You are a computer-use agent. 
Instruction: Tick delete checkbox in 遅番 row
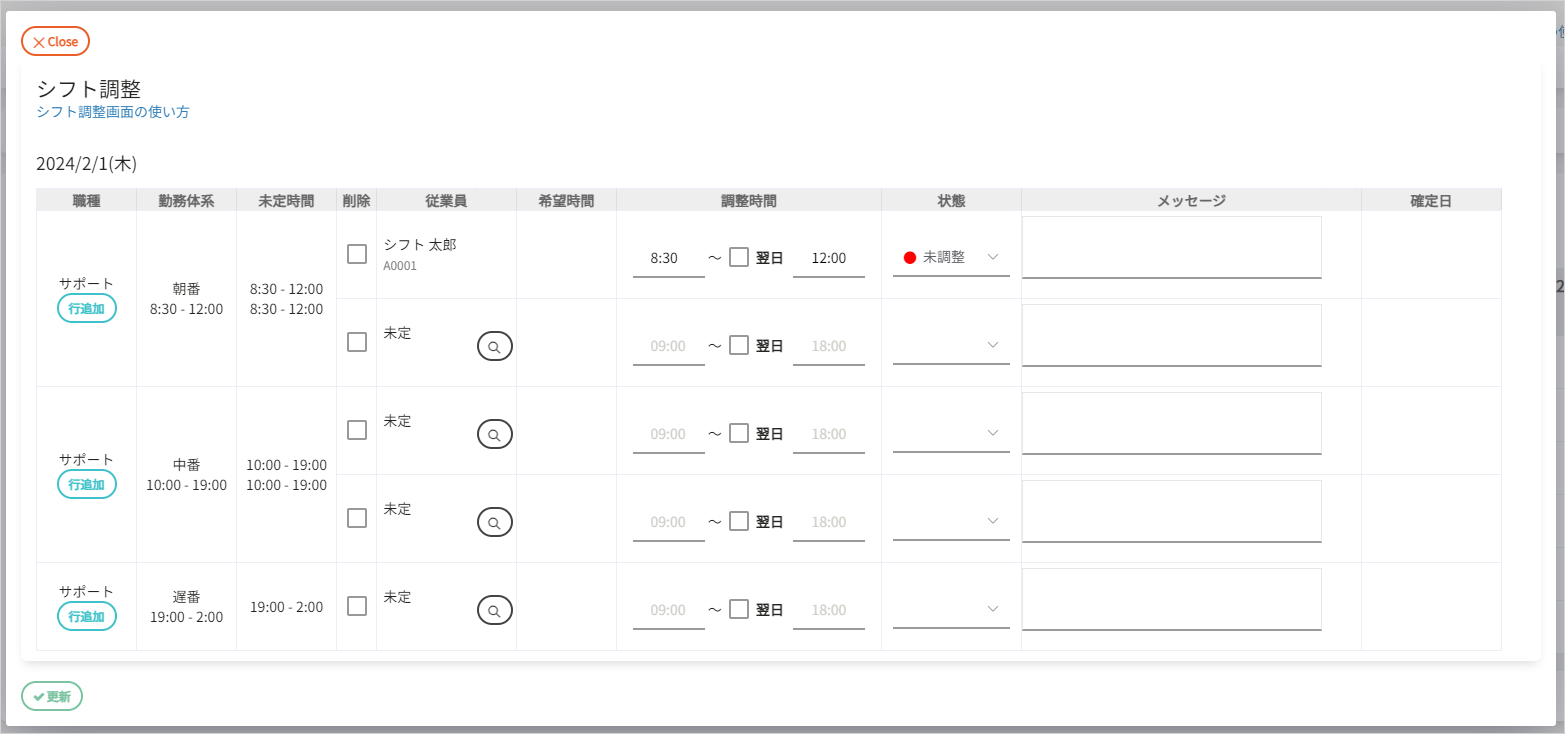point(357,606)
